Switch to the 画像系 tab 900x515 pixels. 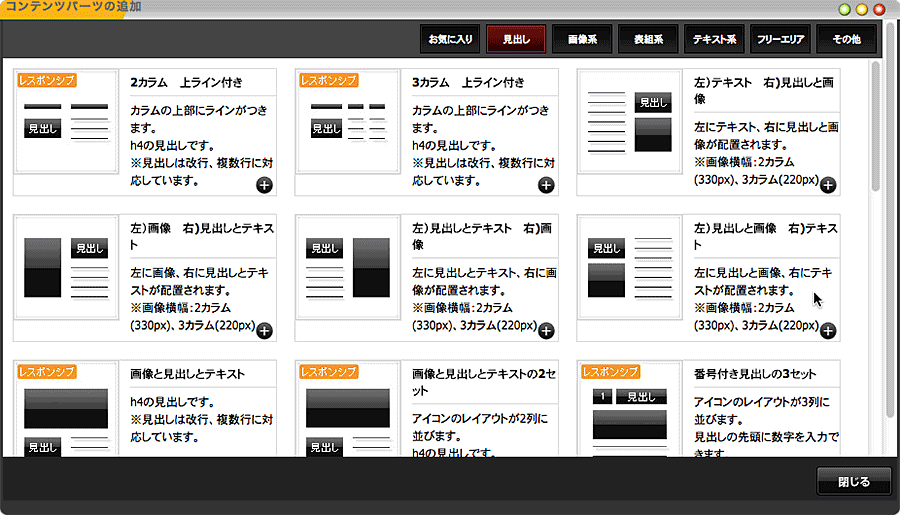click(582, 39)
